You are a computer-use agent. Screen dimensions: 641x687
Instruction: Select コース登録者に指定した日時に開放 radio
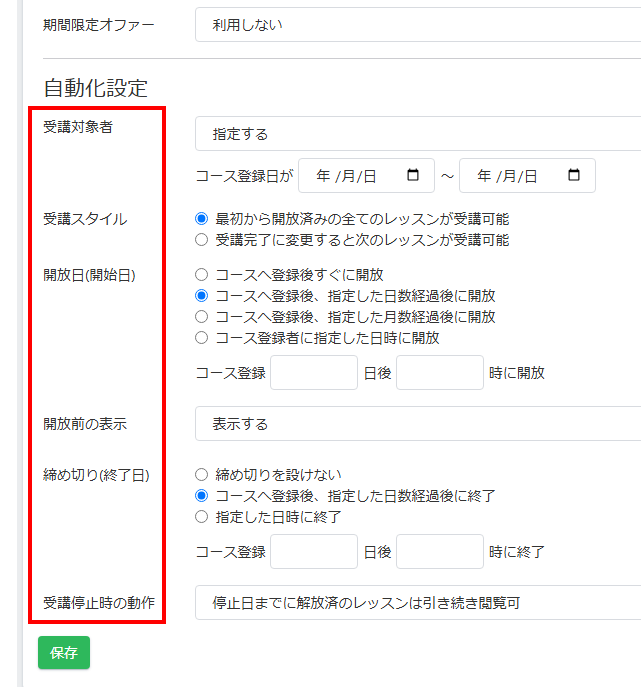coord(202,338)
